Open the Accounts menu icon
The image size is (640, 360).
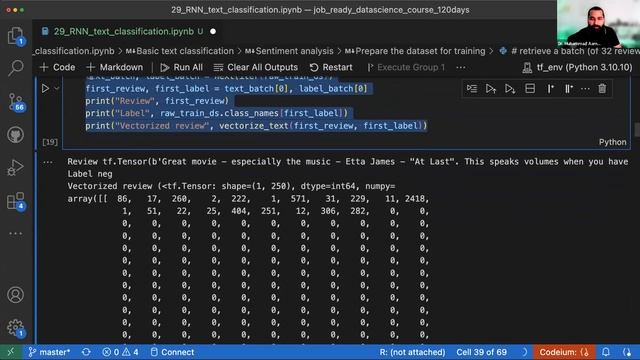pos(16,295)
